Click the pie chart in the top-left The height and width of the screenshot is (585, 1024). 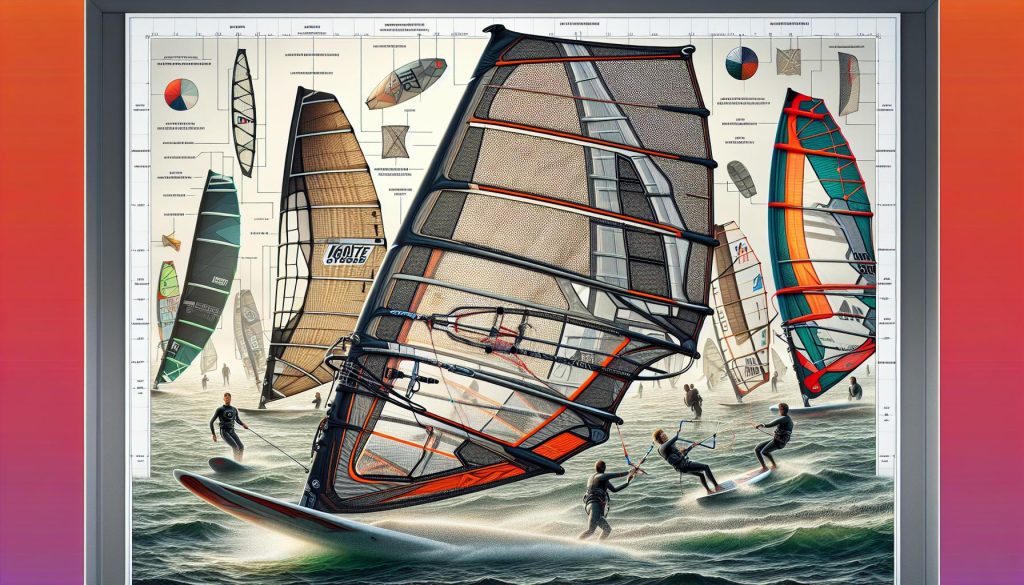[x=181, y=94]
